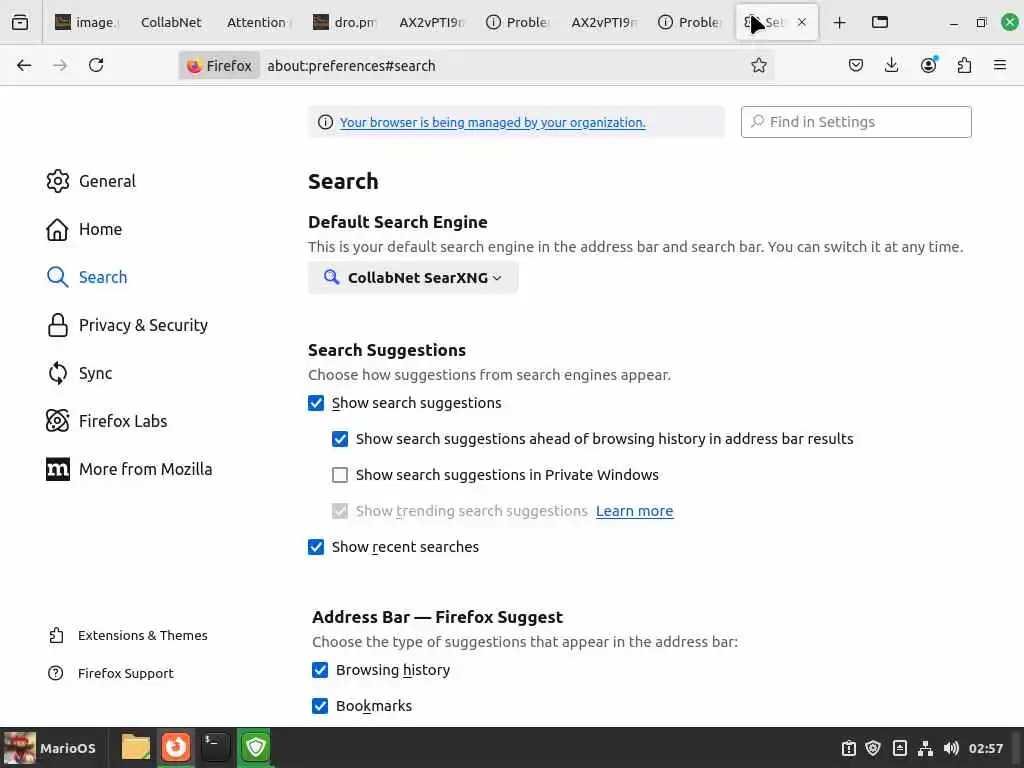Disable Browsing history suggestions

click(320, 670)
